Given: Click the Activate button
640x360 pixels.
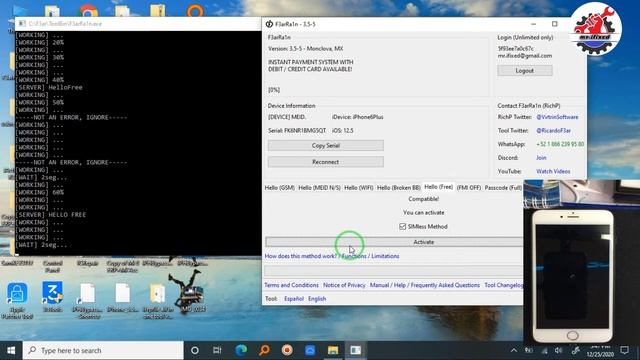Looking at the screenshot, I should [x=394, y=242].
